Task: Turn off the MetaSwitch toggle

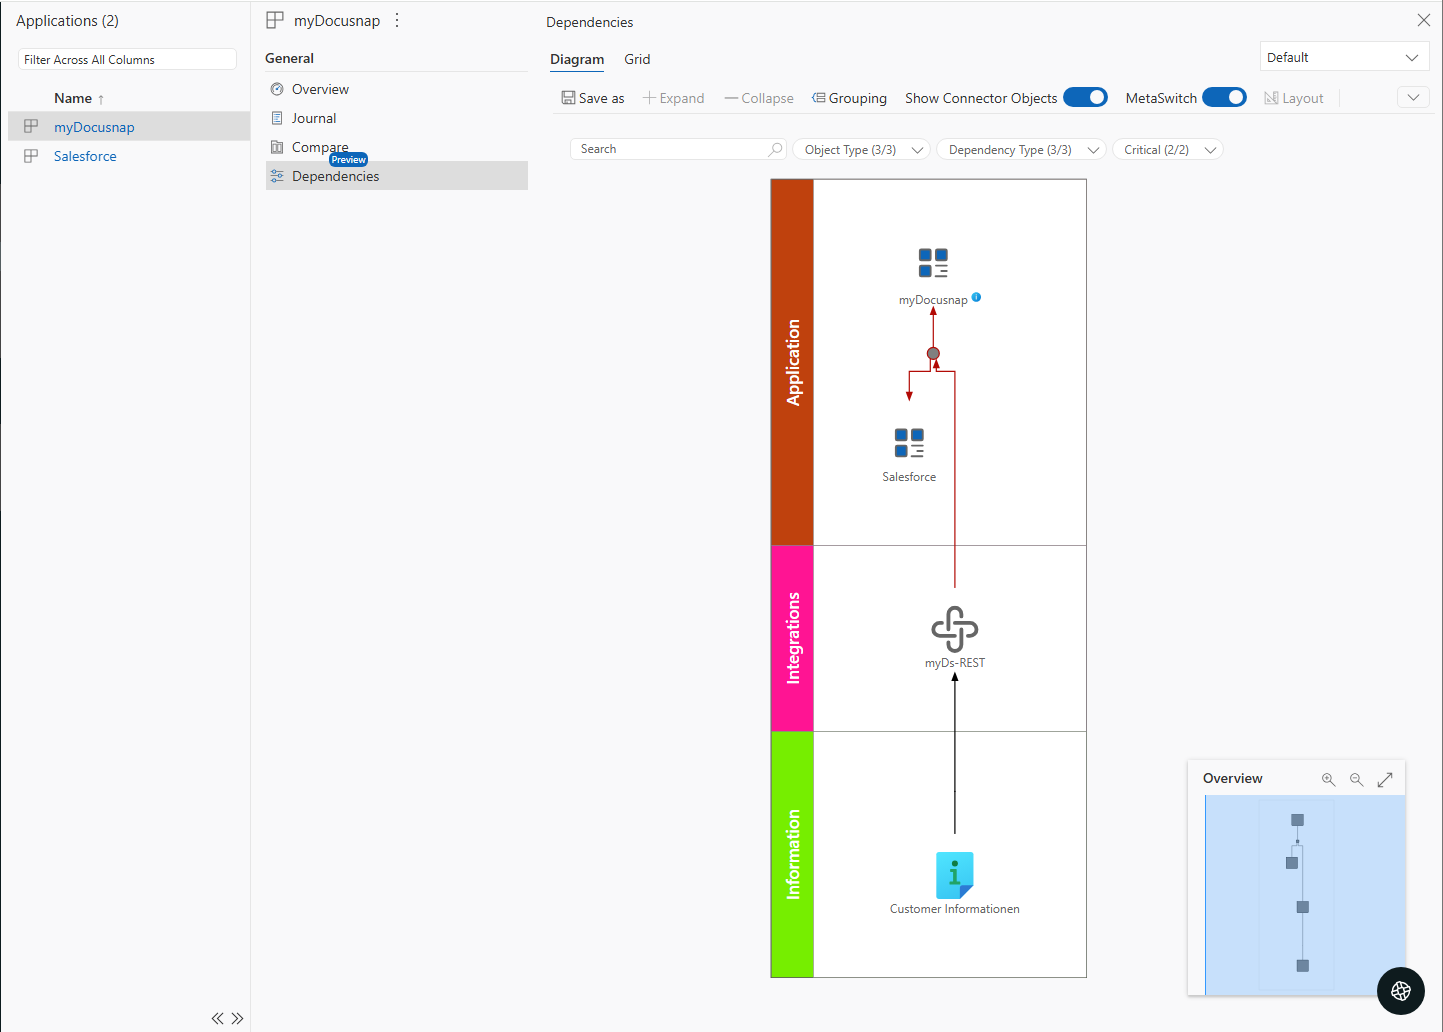Action: 1225,97
